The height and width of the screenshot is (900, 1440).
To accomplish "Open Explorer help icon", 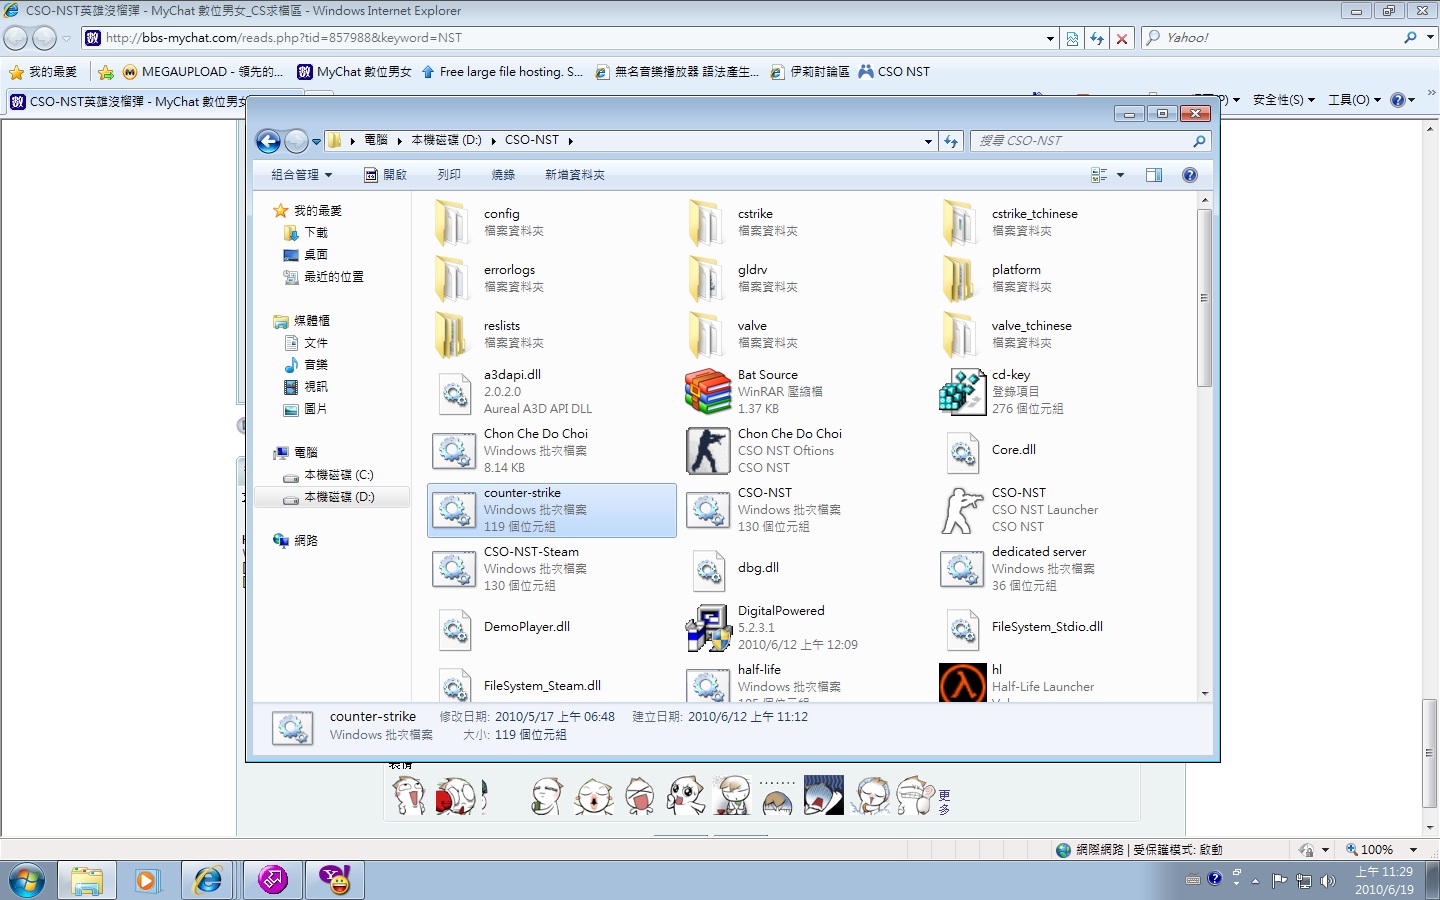I will (x=1190, y=175).
